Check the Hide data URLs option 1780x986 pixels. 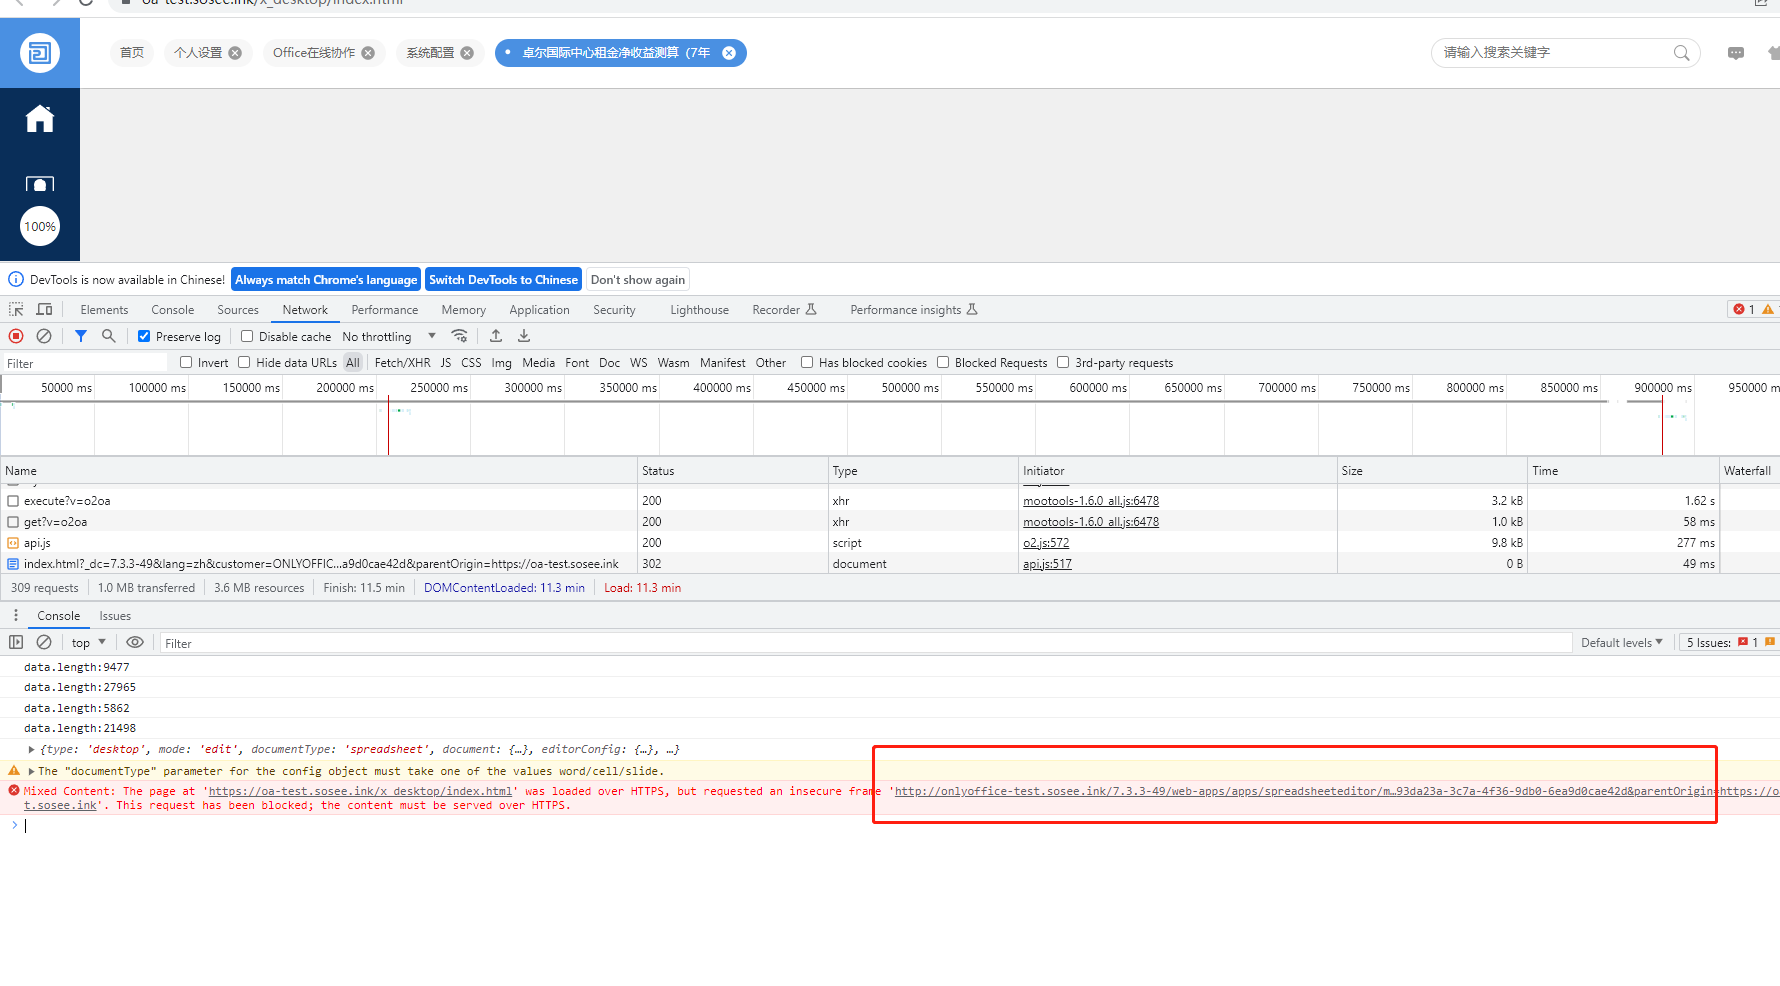point(244,362)
